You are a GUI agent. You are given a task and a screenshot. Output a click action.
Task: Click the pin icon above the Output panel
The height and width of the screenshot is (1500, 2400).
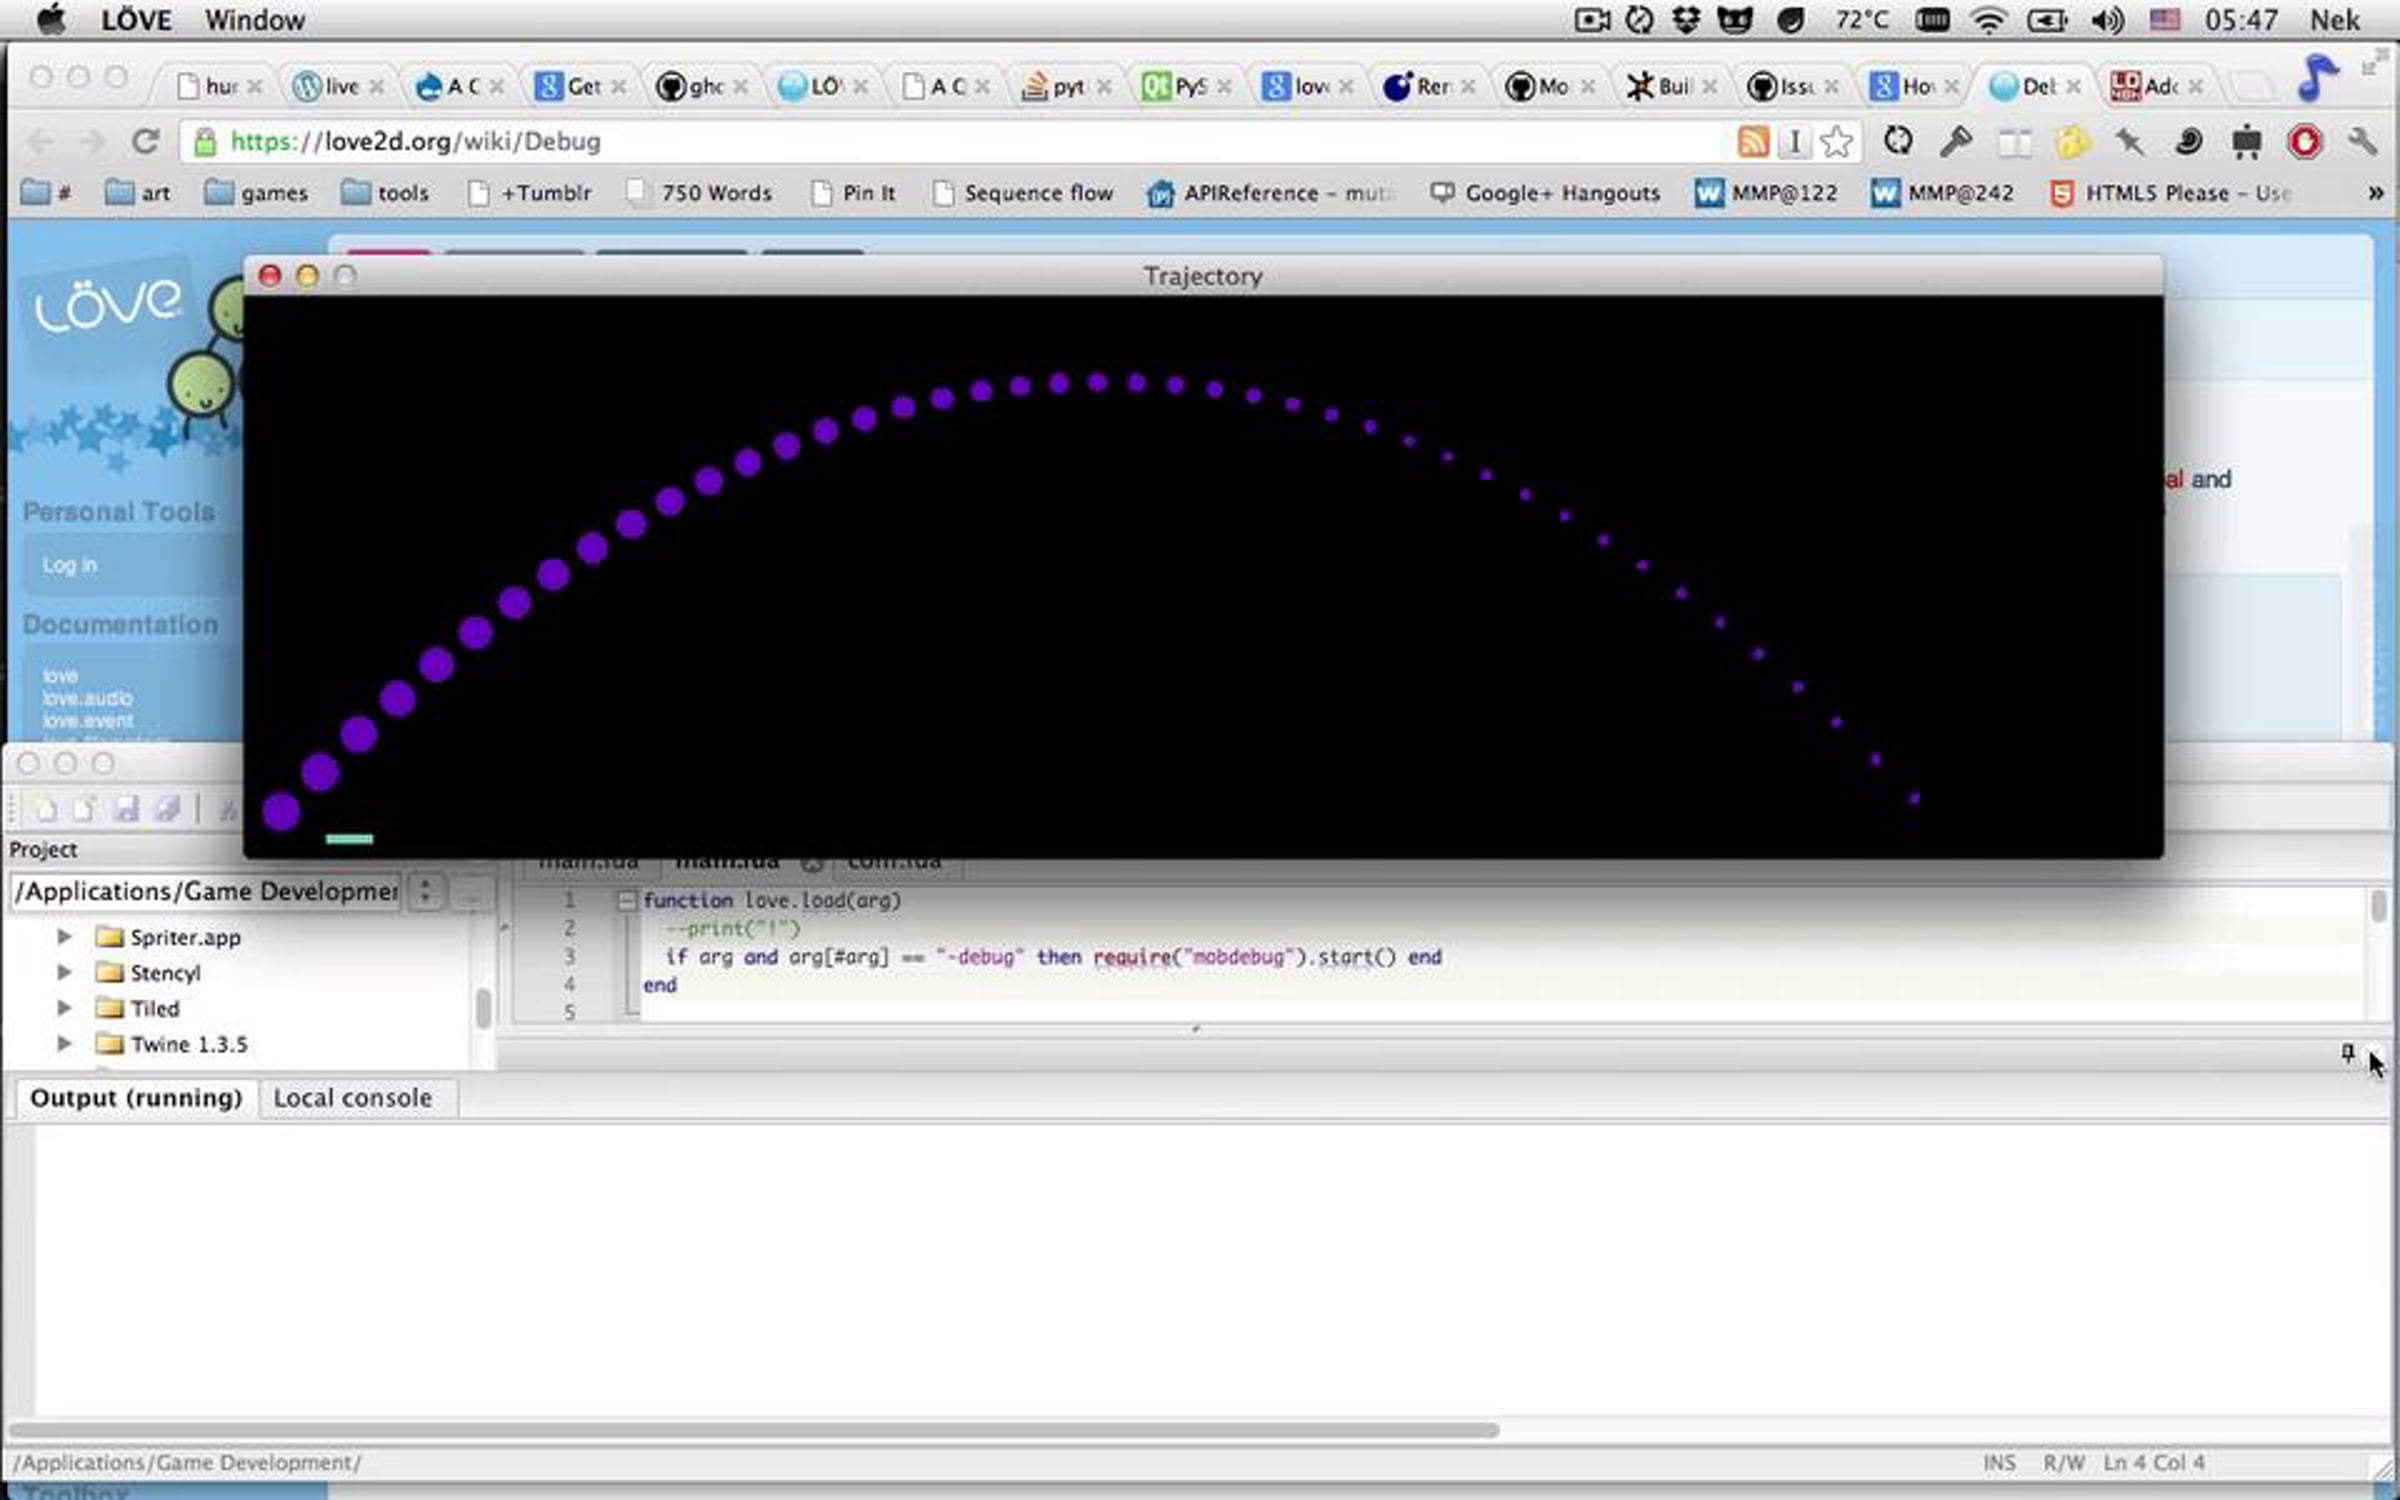[2347, 1053]
